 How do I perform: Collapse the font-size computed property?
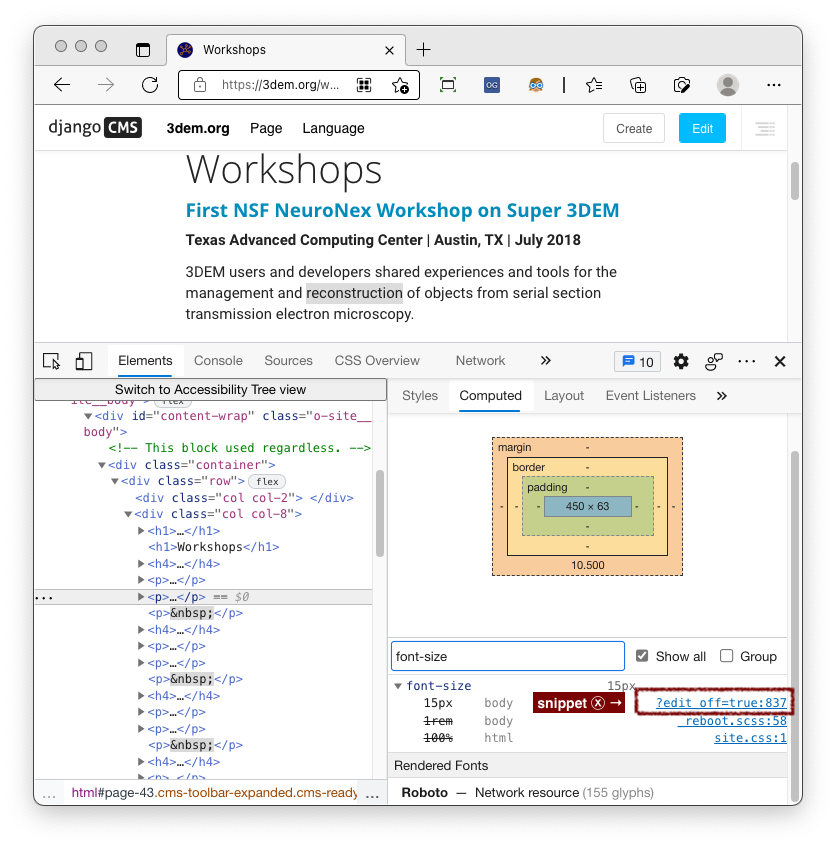pos(398,686)
